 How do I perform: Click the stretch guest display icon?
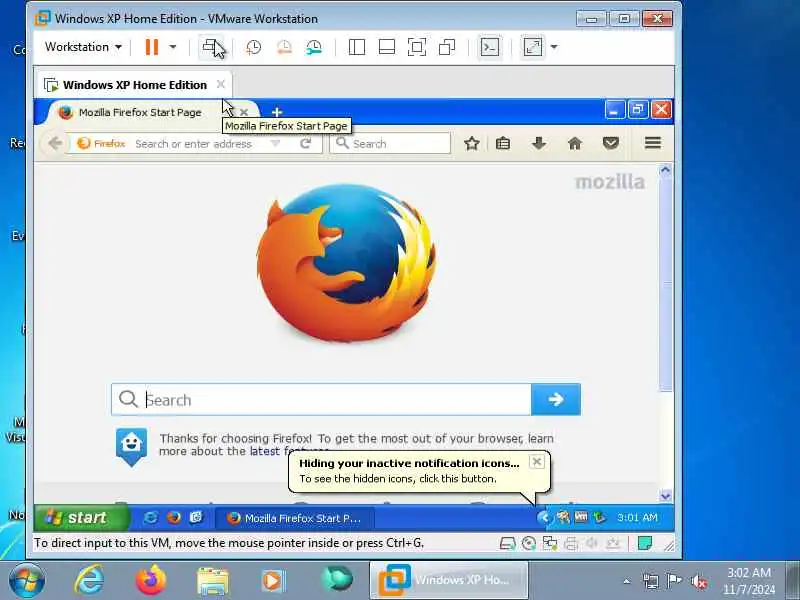click(x=533, y=47)
